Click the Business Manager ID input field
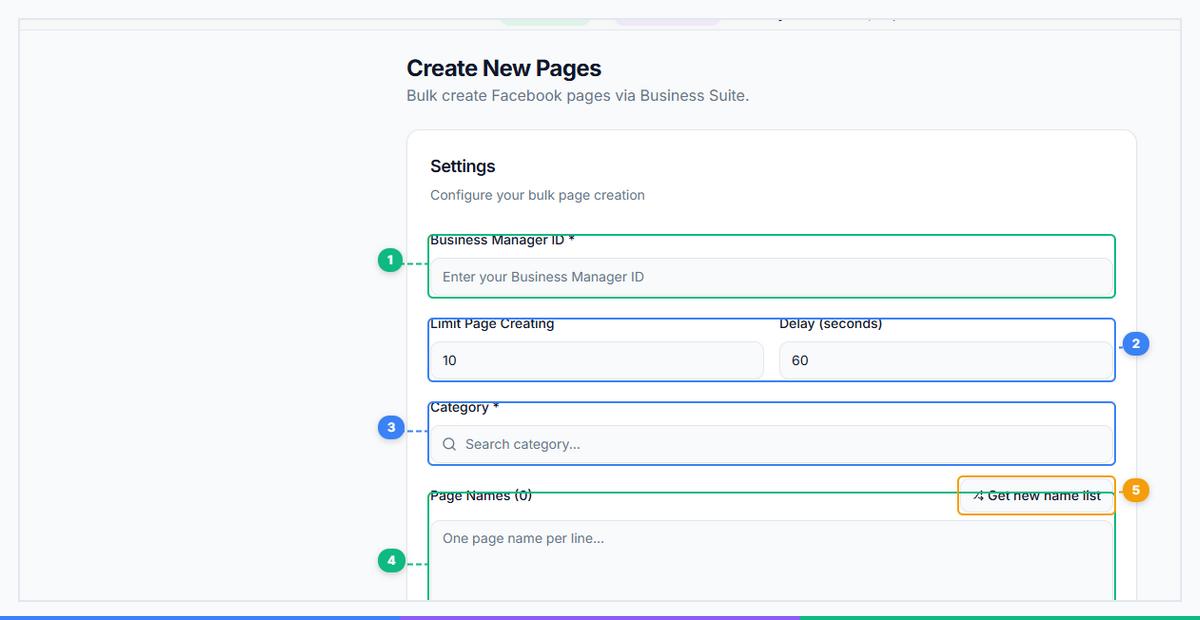 tap(771, 277)
